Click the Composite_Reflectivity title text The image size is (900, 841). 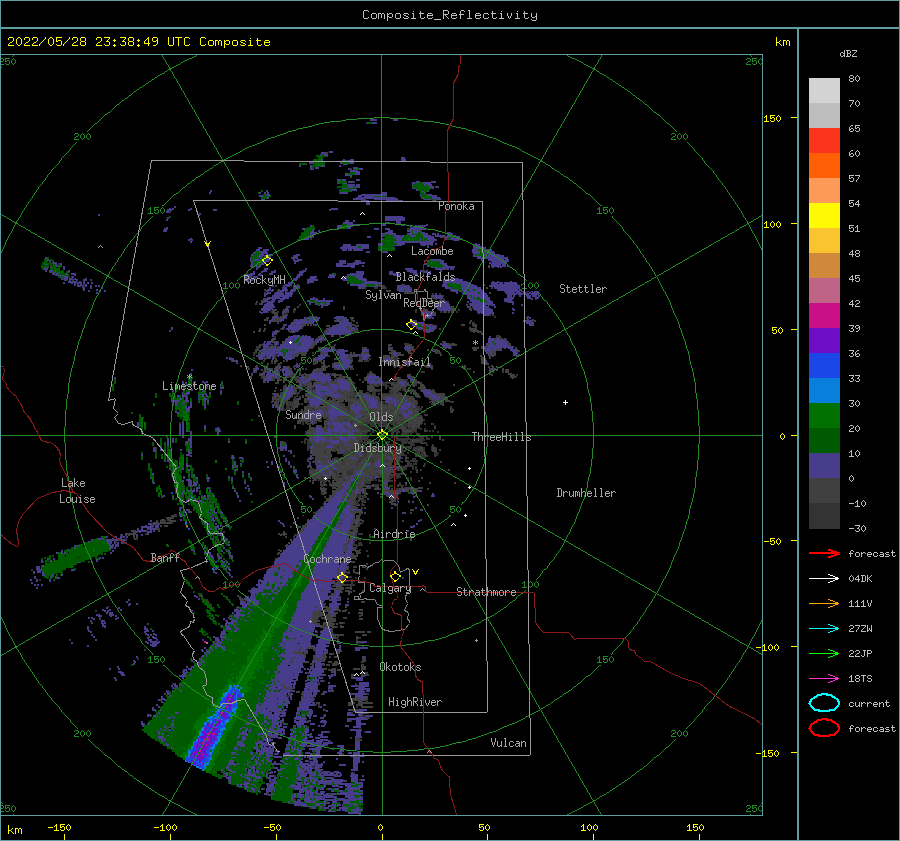point(449,15)
